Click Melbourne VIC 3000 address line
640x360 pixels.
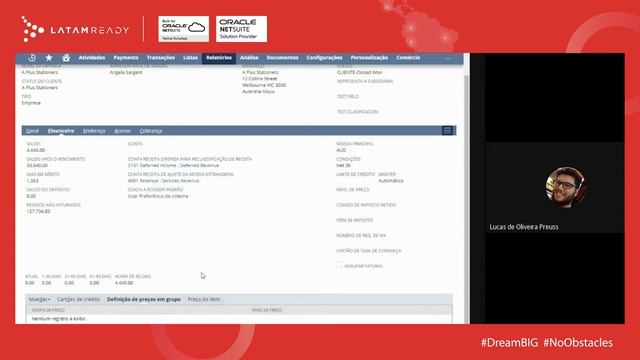click(x=264, y=85)
